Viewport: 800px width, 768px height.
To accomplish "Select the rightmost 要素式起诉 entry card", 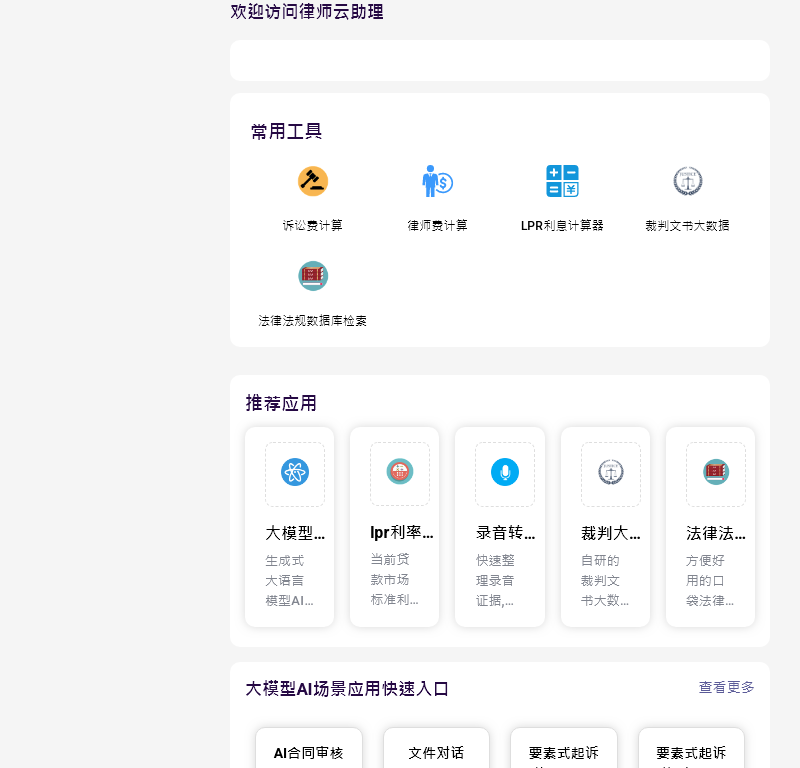I will pos(690,752).
